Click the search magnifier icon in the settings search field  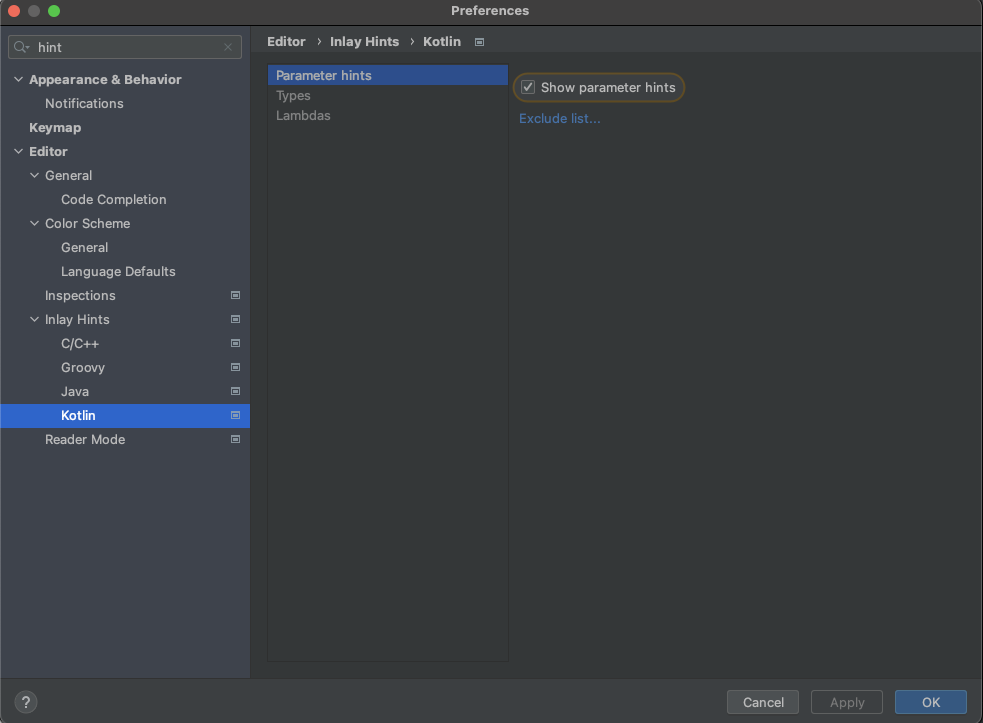[x=21, y=47]
